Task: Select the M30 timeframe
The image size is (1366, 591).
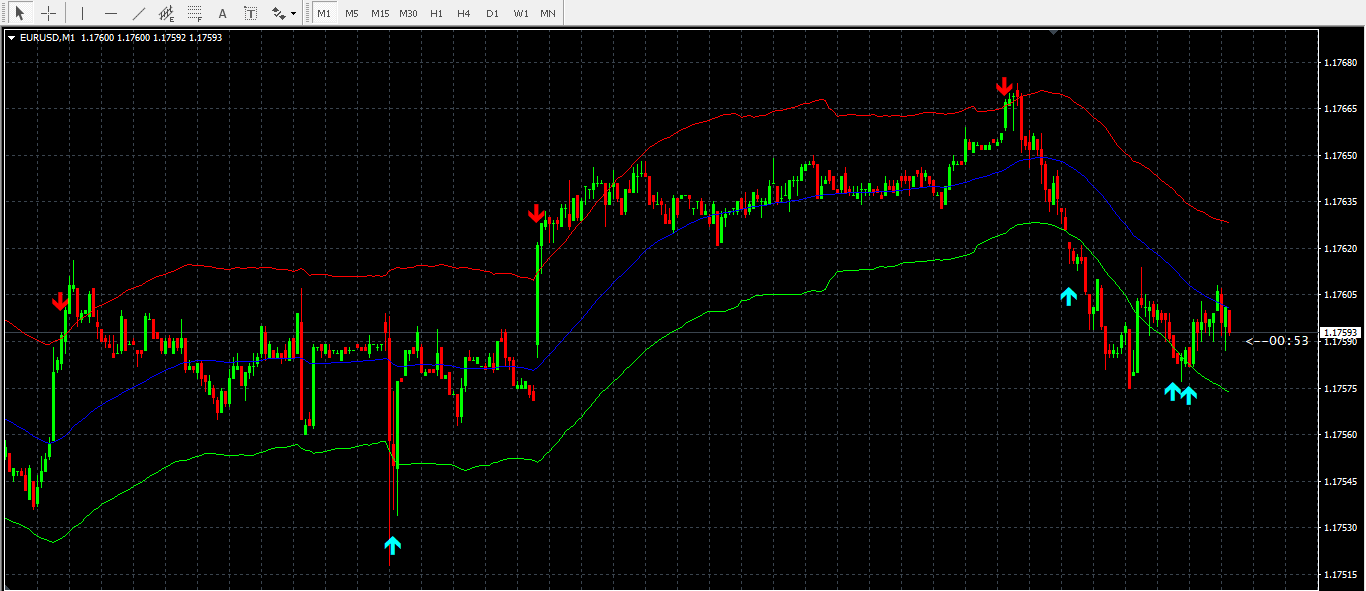Action: coord(408,14)
